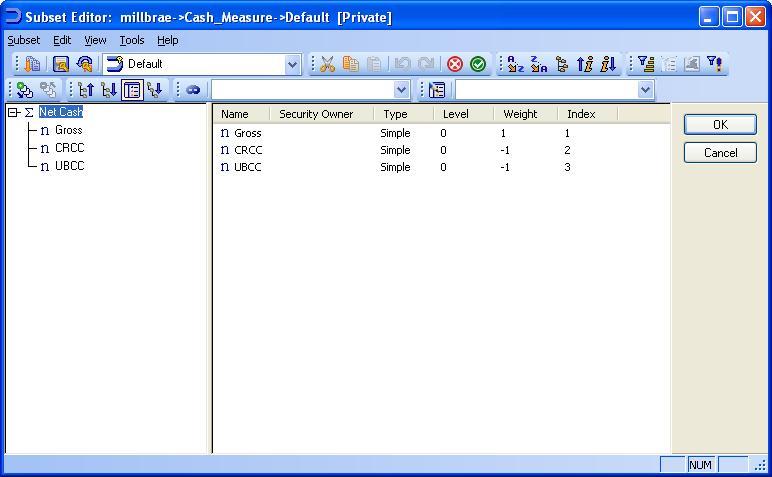Sort elements ascending A to Z
The height and width of the screenshot is (477, 772).
[x=516, y=64]
